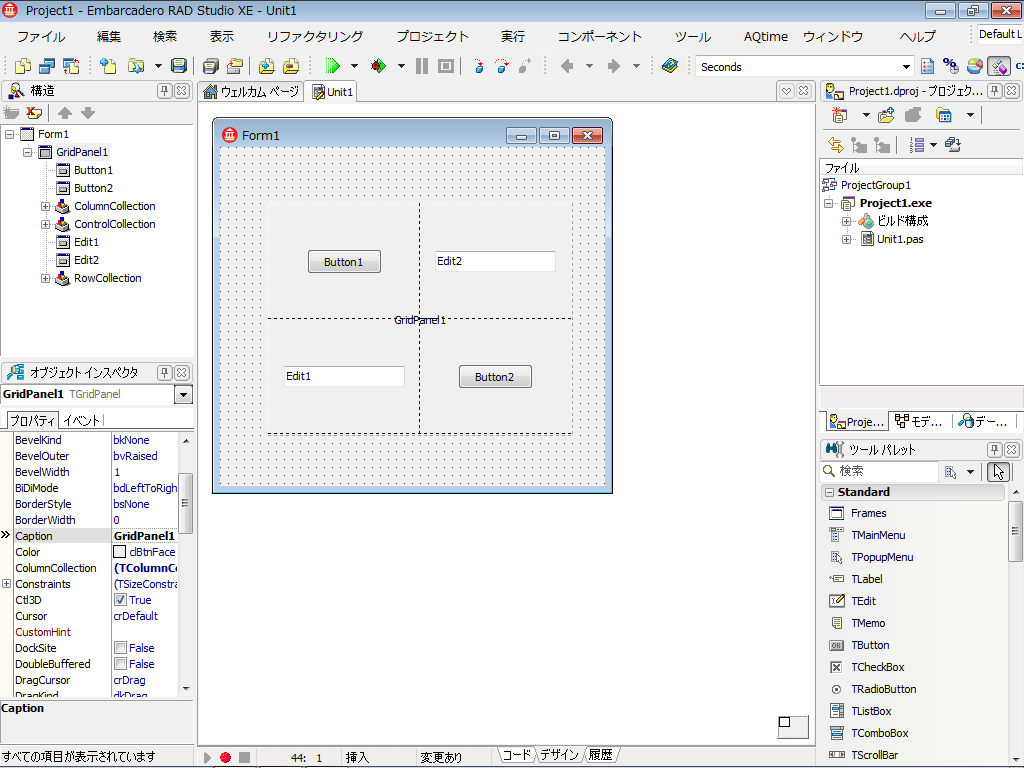Click the Sync project arrows icon
1024x768 pixels.
coord(835,145)
